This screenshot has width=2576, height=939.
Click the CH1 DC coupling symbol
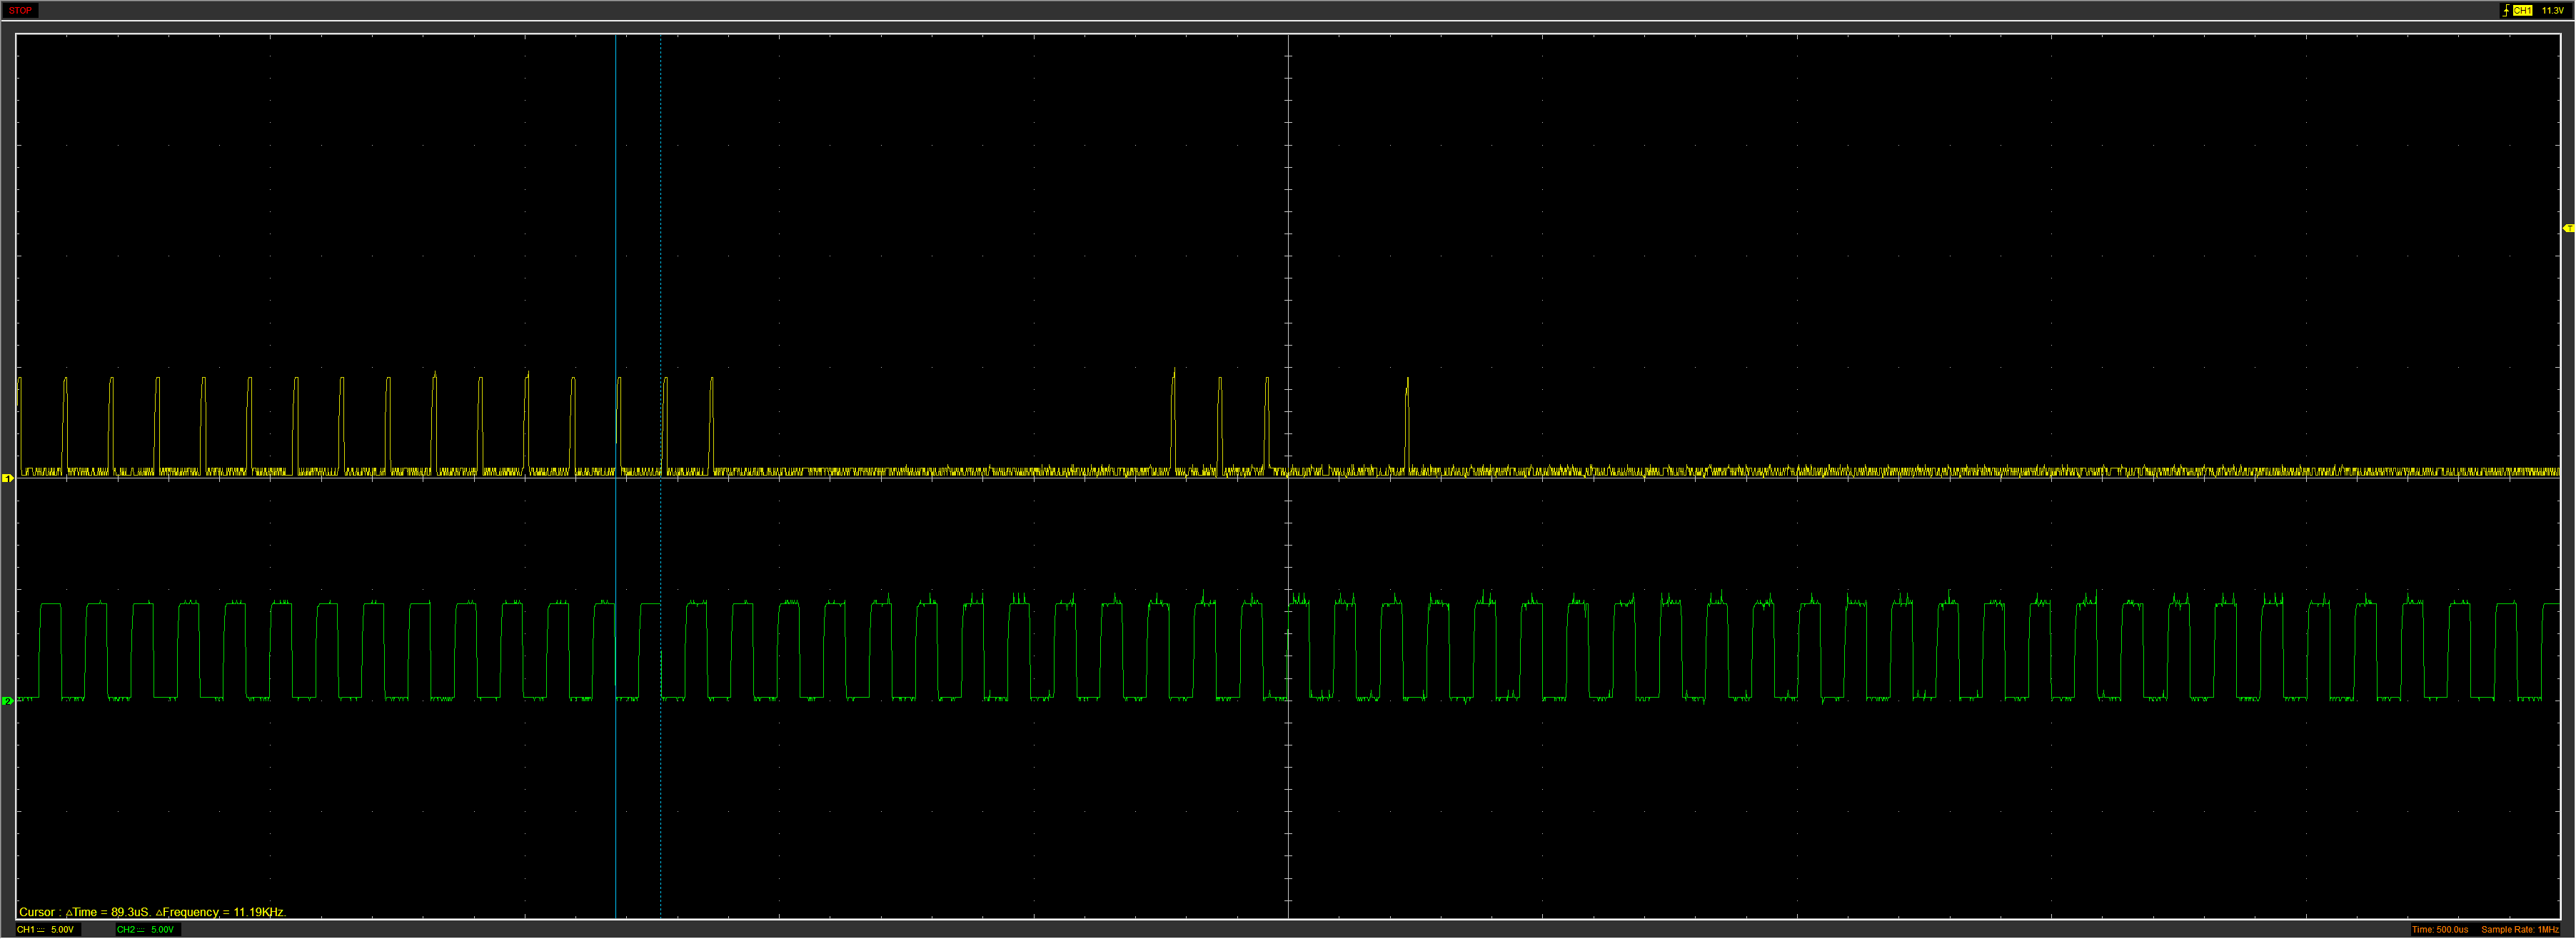coord(41,930)
